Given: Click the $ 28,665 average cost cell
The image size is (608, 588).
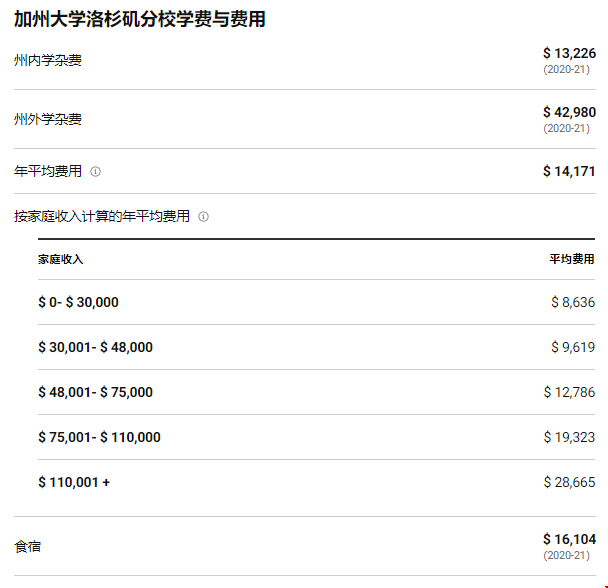Looking at the screenshot, I should [569, 482].
